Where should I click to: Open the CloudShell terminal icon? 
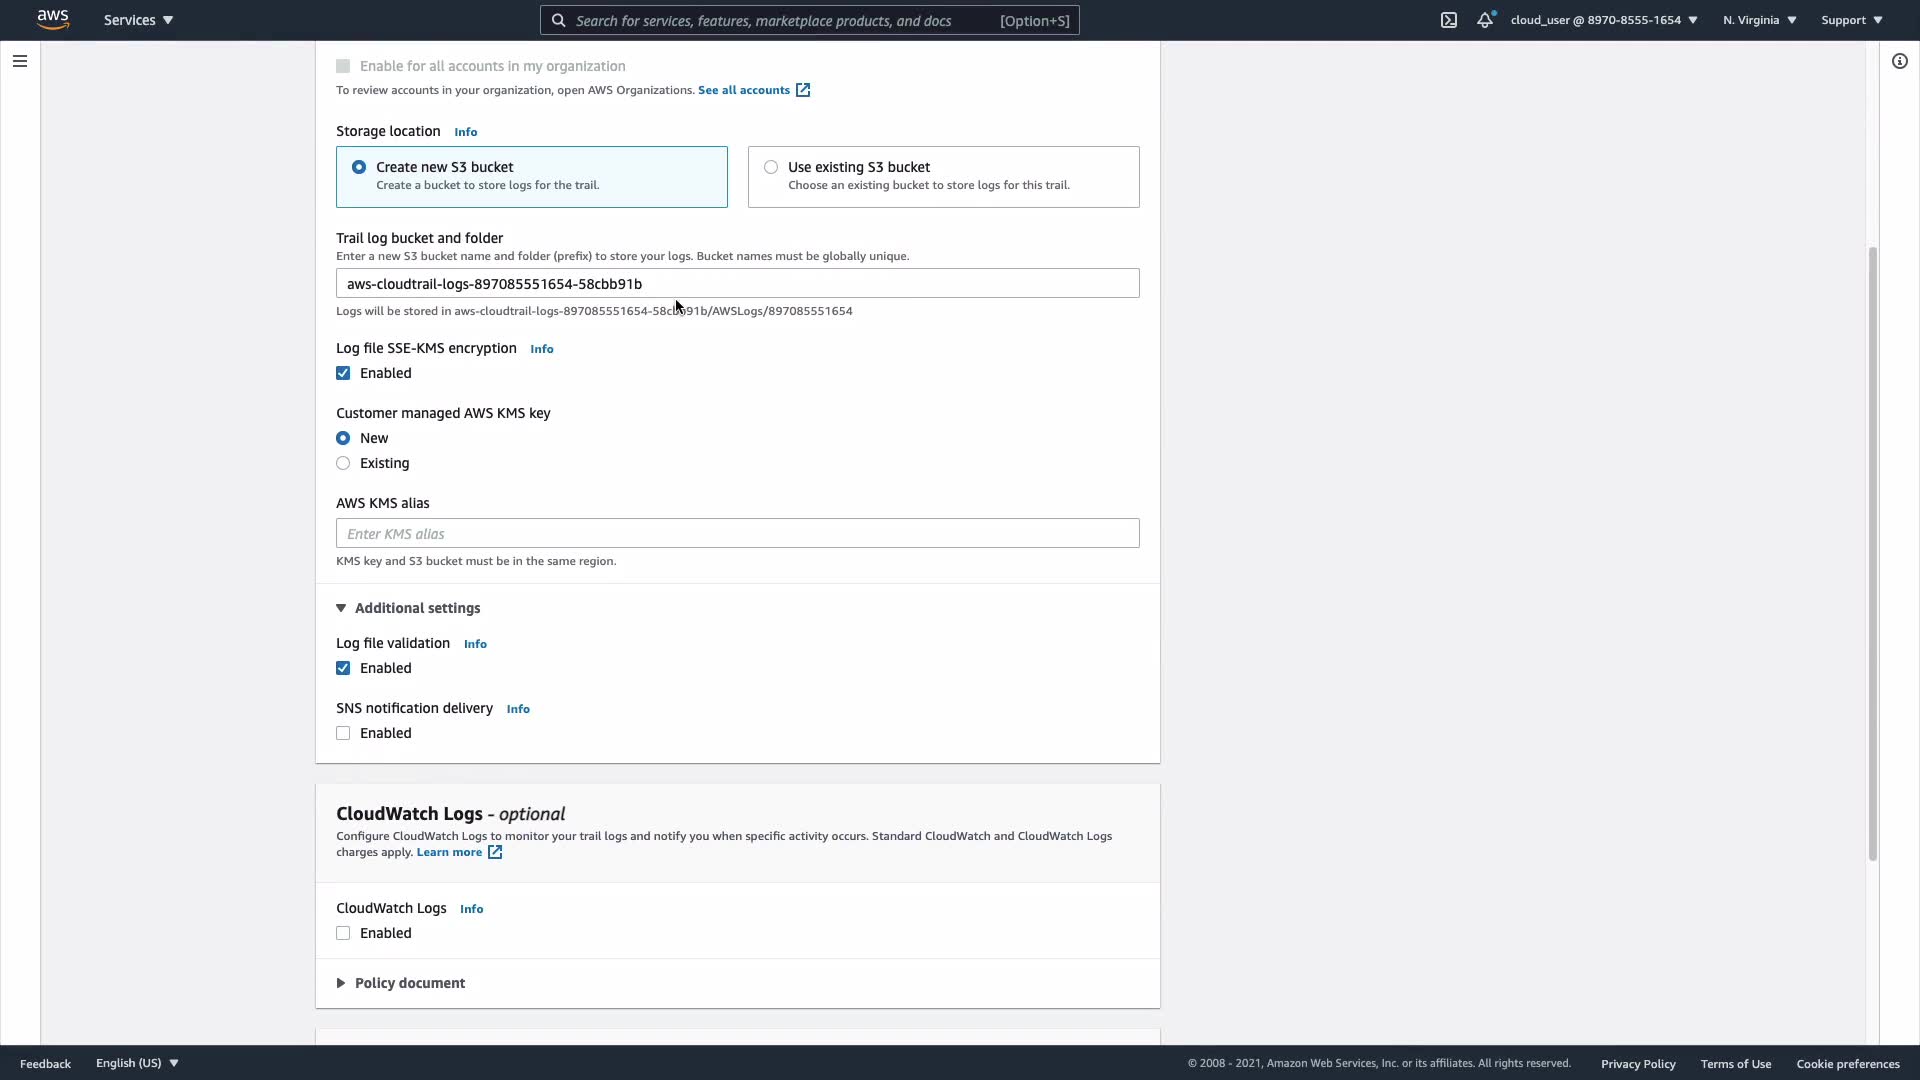pos(1449,20)
